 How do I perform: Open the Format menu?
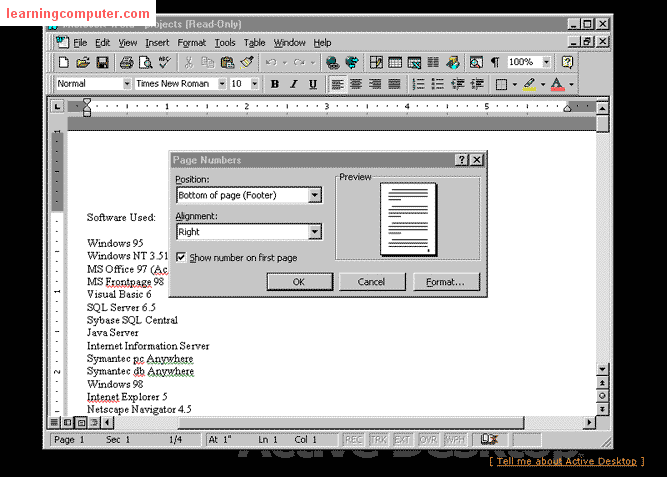click(191, 43)
